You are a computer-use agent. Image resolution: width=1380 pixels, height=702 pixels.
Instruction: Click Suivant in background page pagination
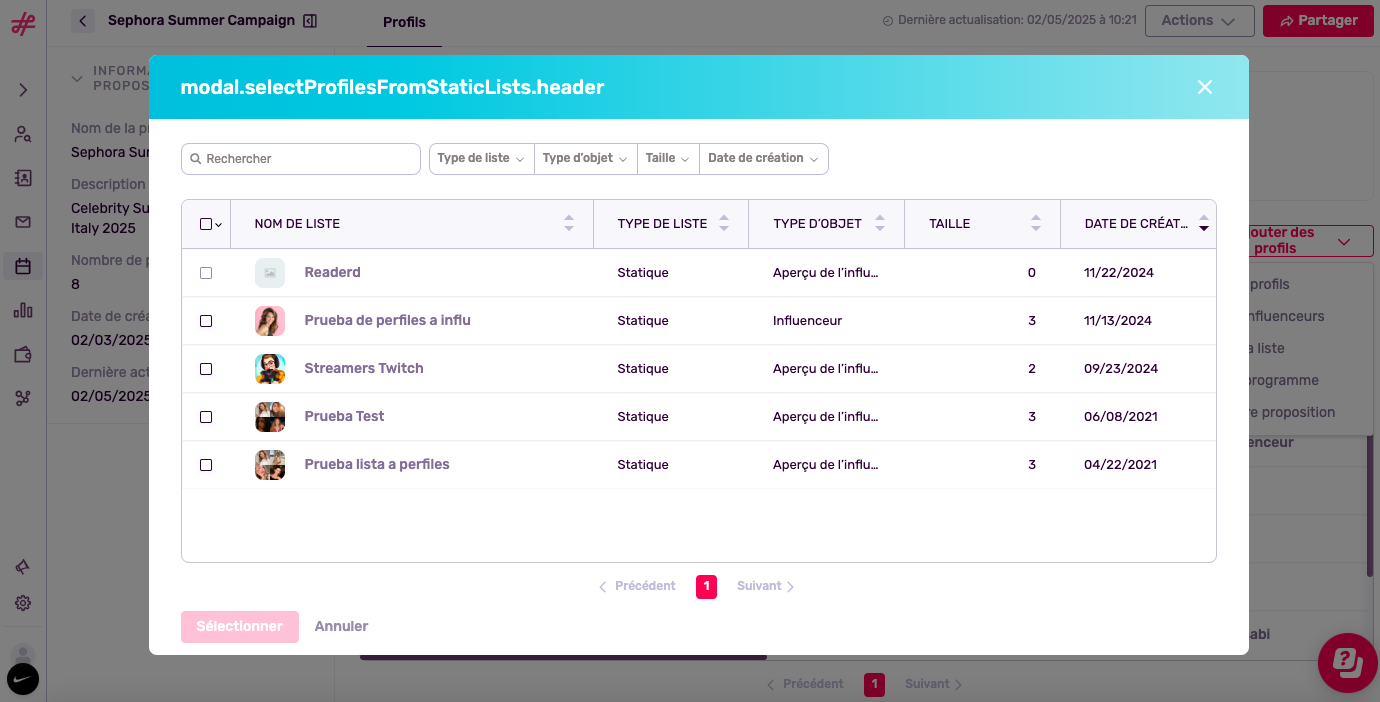934,684
